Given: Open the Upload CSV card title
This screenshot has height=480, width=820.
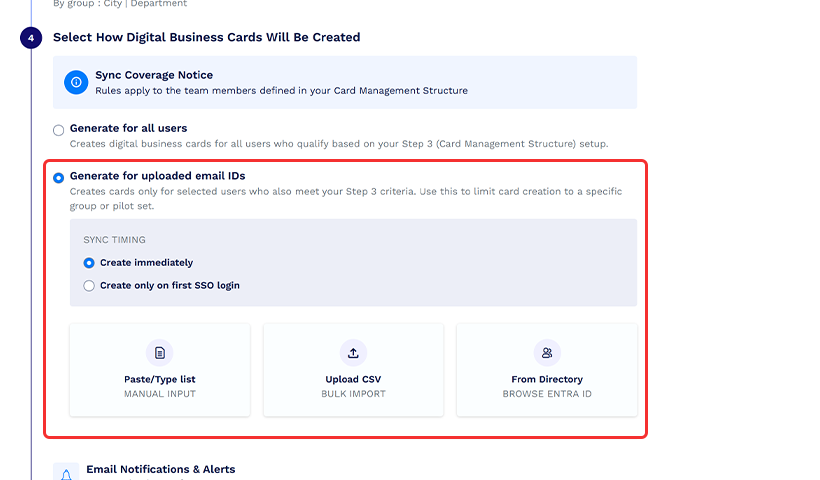Looking at the screenshot, I should [353, 380].
